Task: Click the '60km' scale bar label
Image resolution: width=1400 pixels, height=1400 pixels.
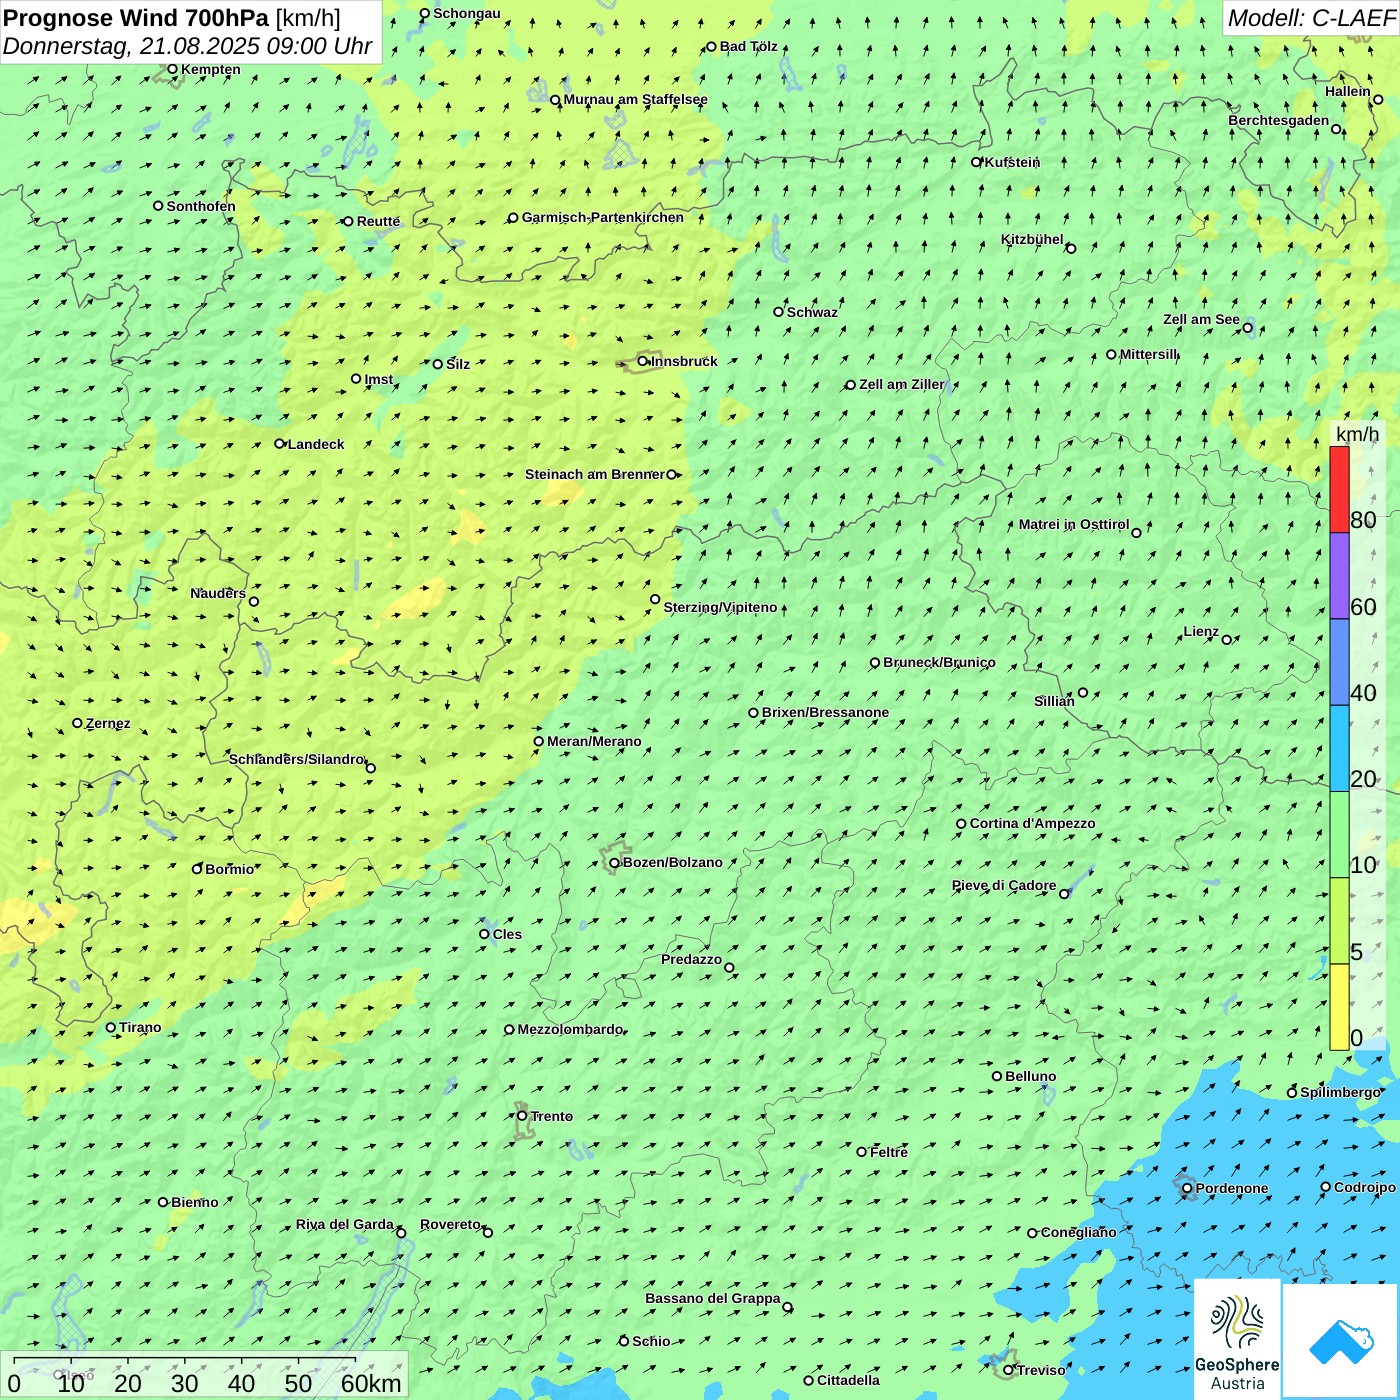Action: click(x=371, y=1384)
